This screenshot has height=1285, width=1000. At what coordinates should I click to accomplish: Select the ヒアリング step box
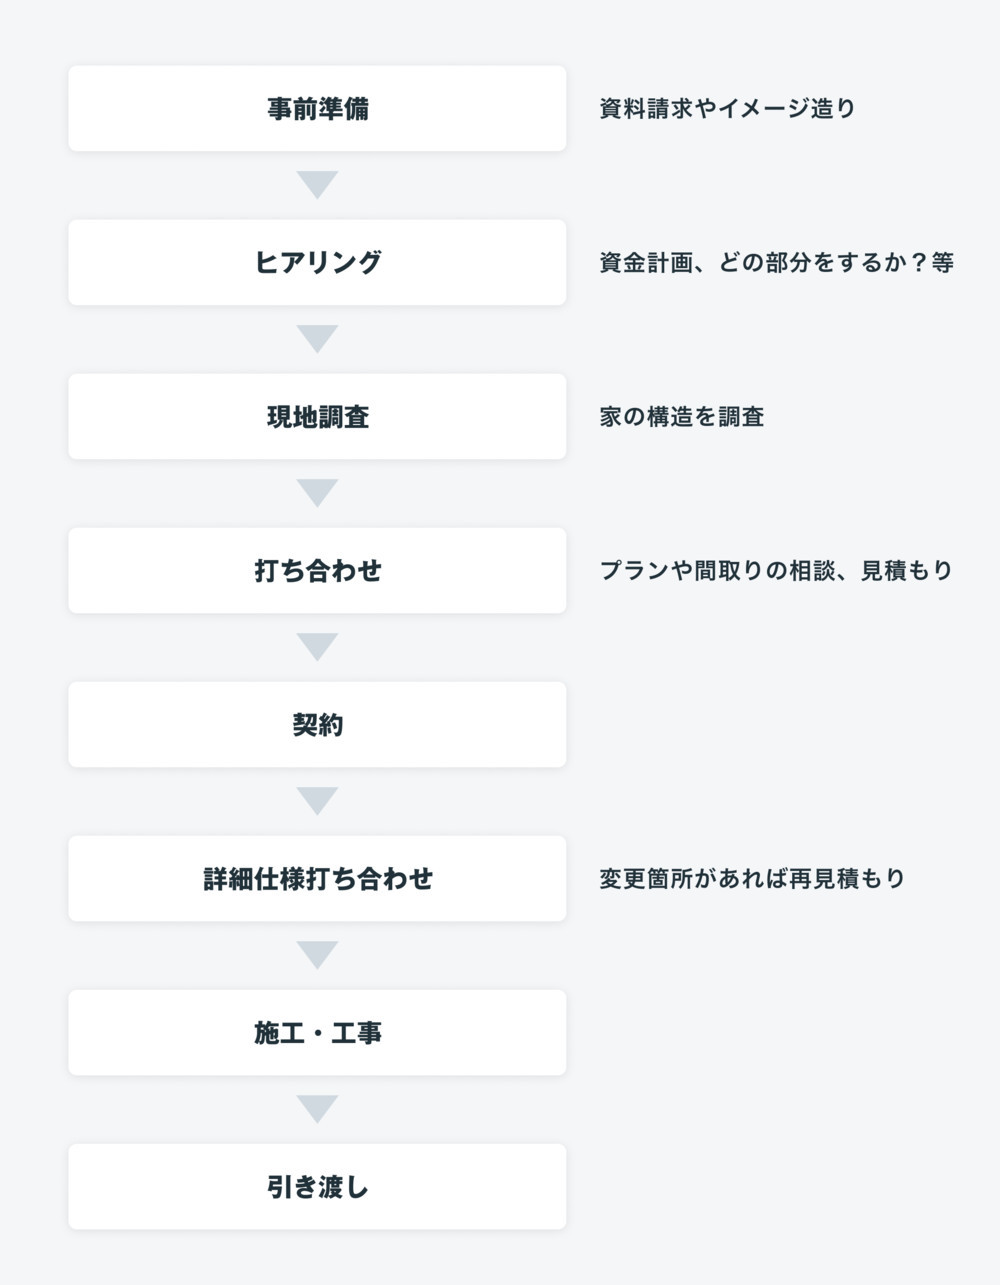point(317,263)
